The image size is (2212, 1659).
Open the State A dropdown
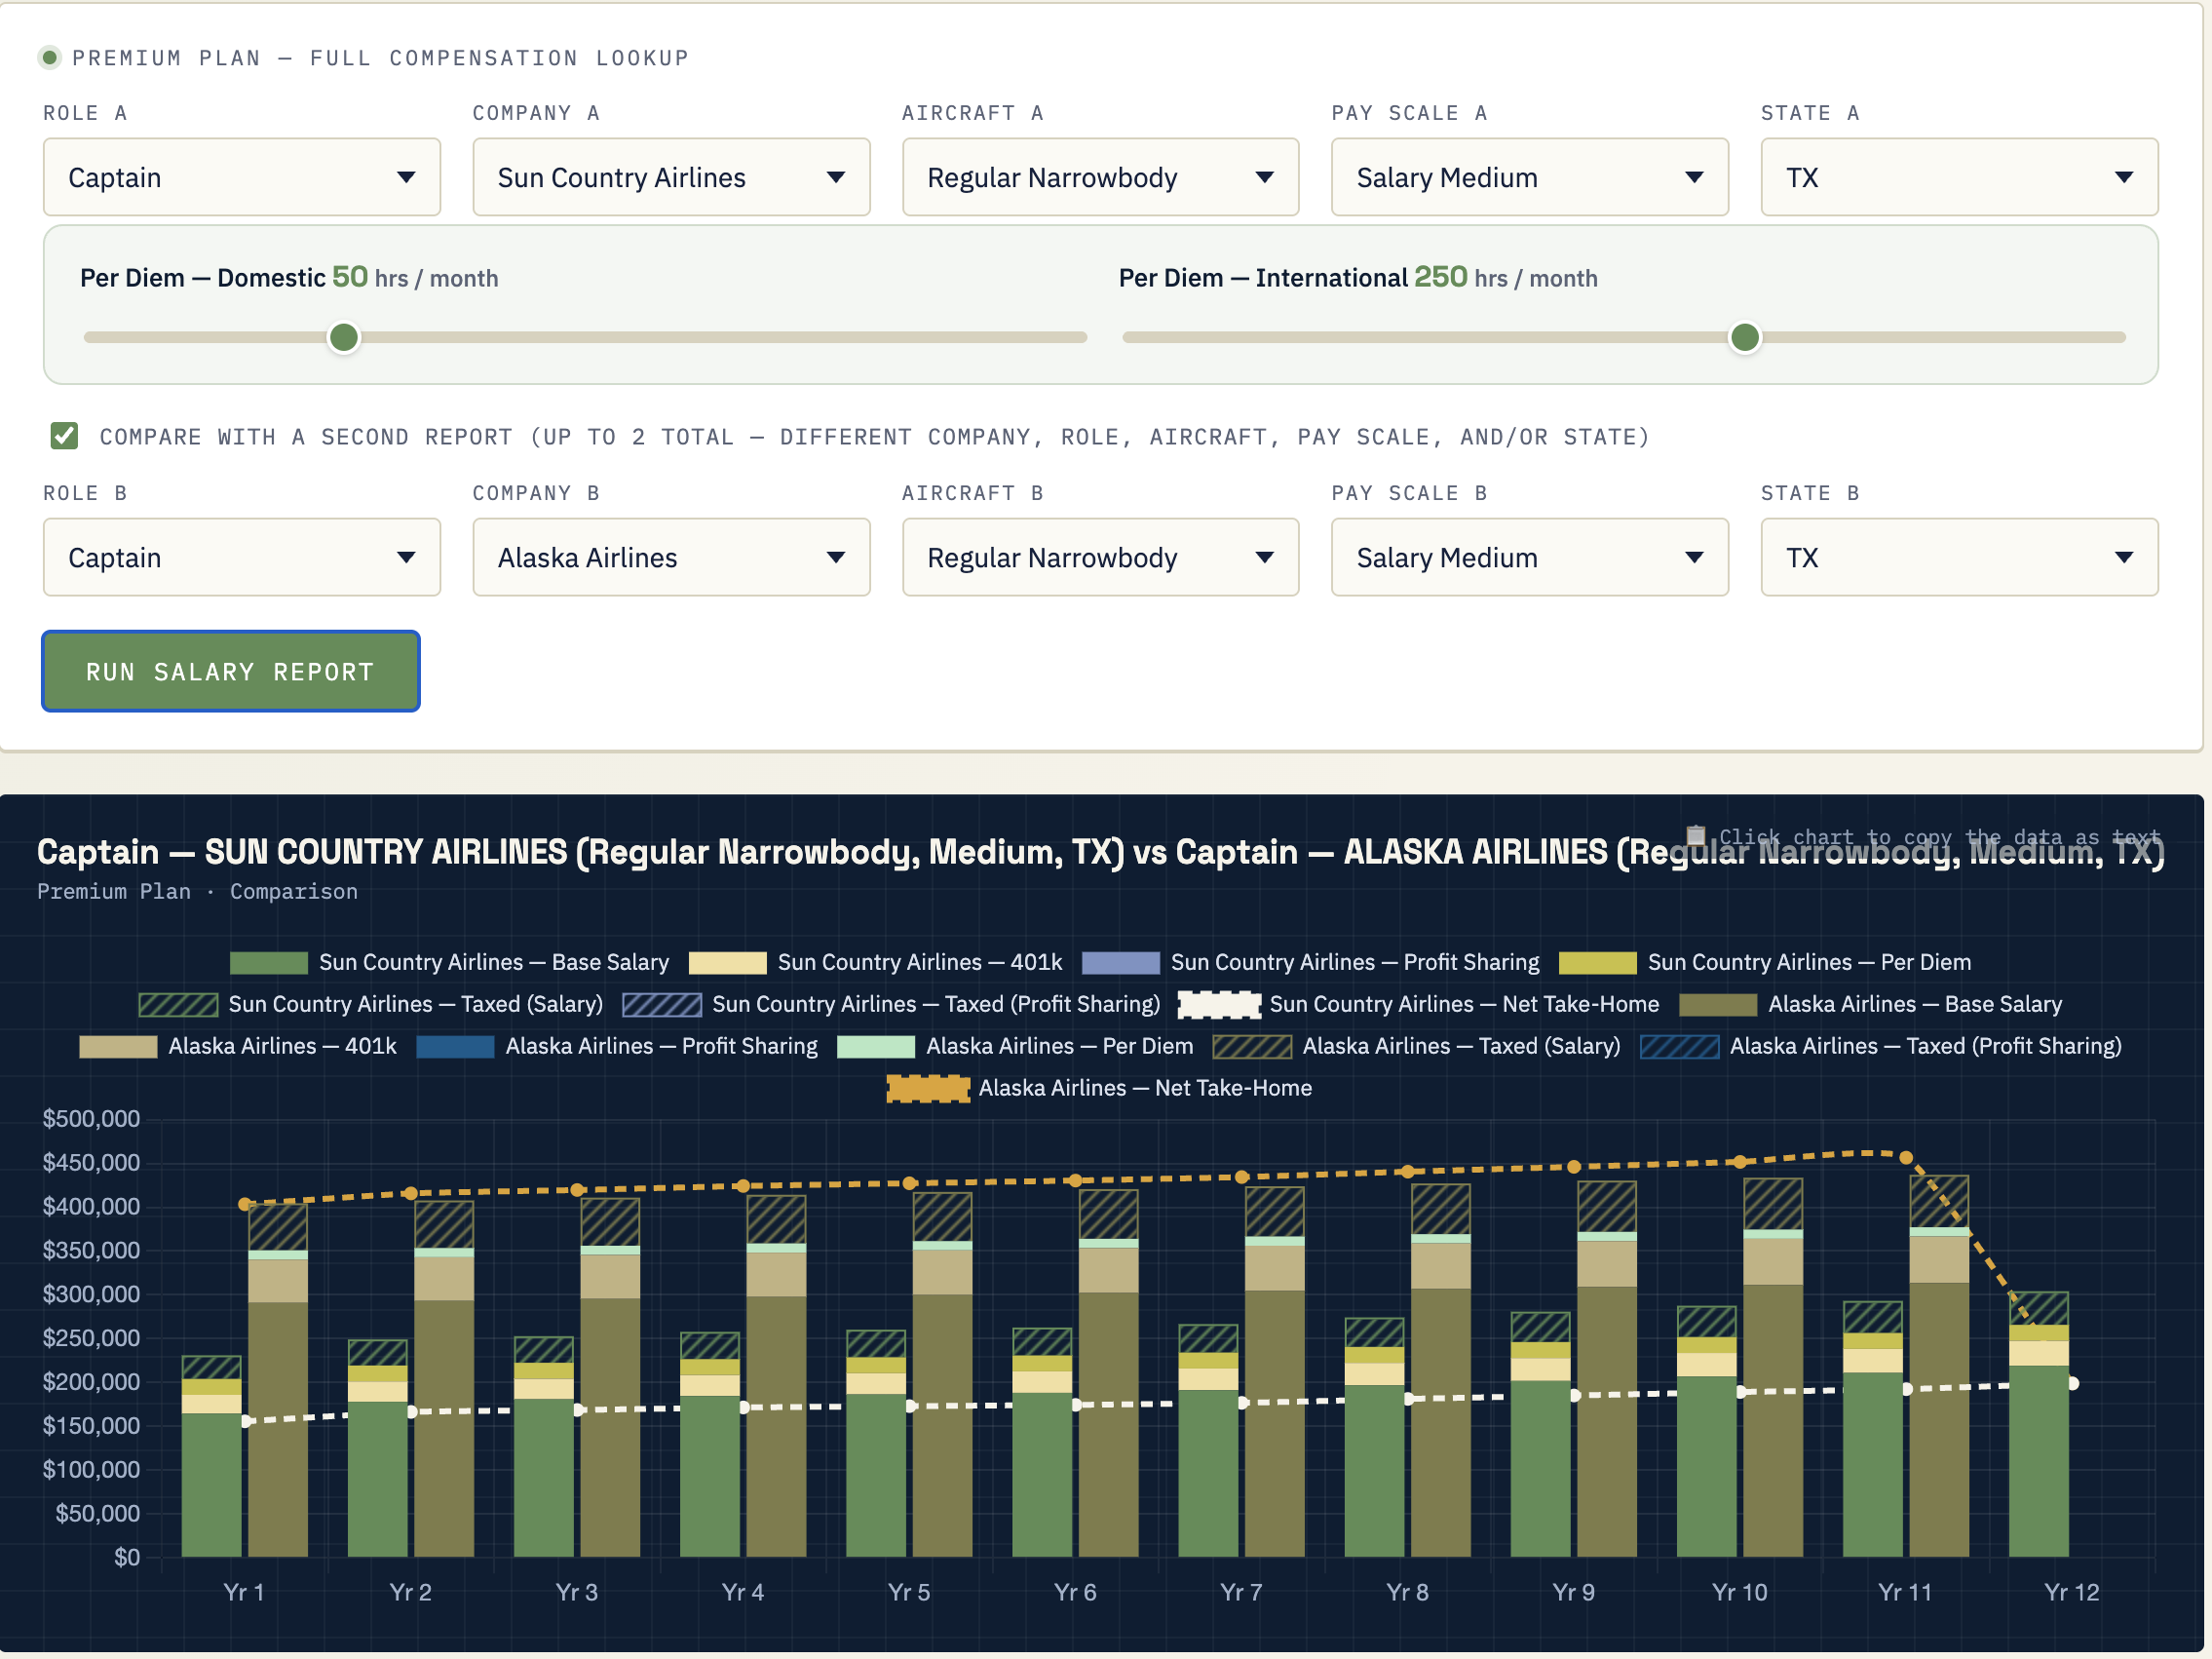point(1959,177)
